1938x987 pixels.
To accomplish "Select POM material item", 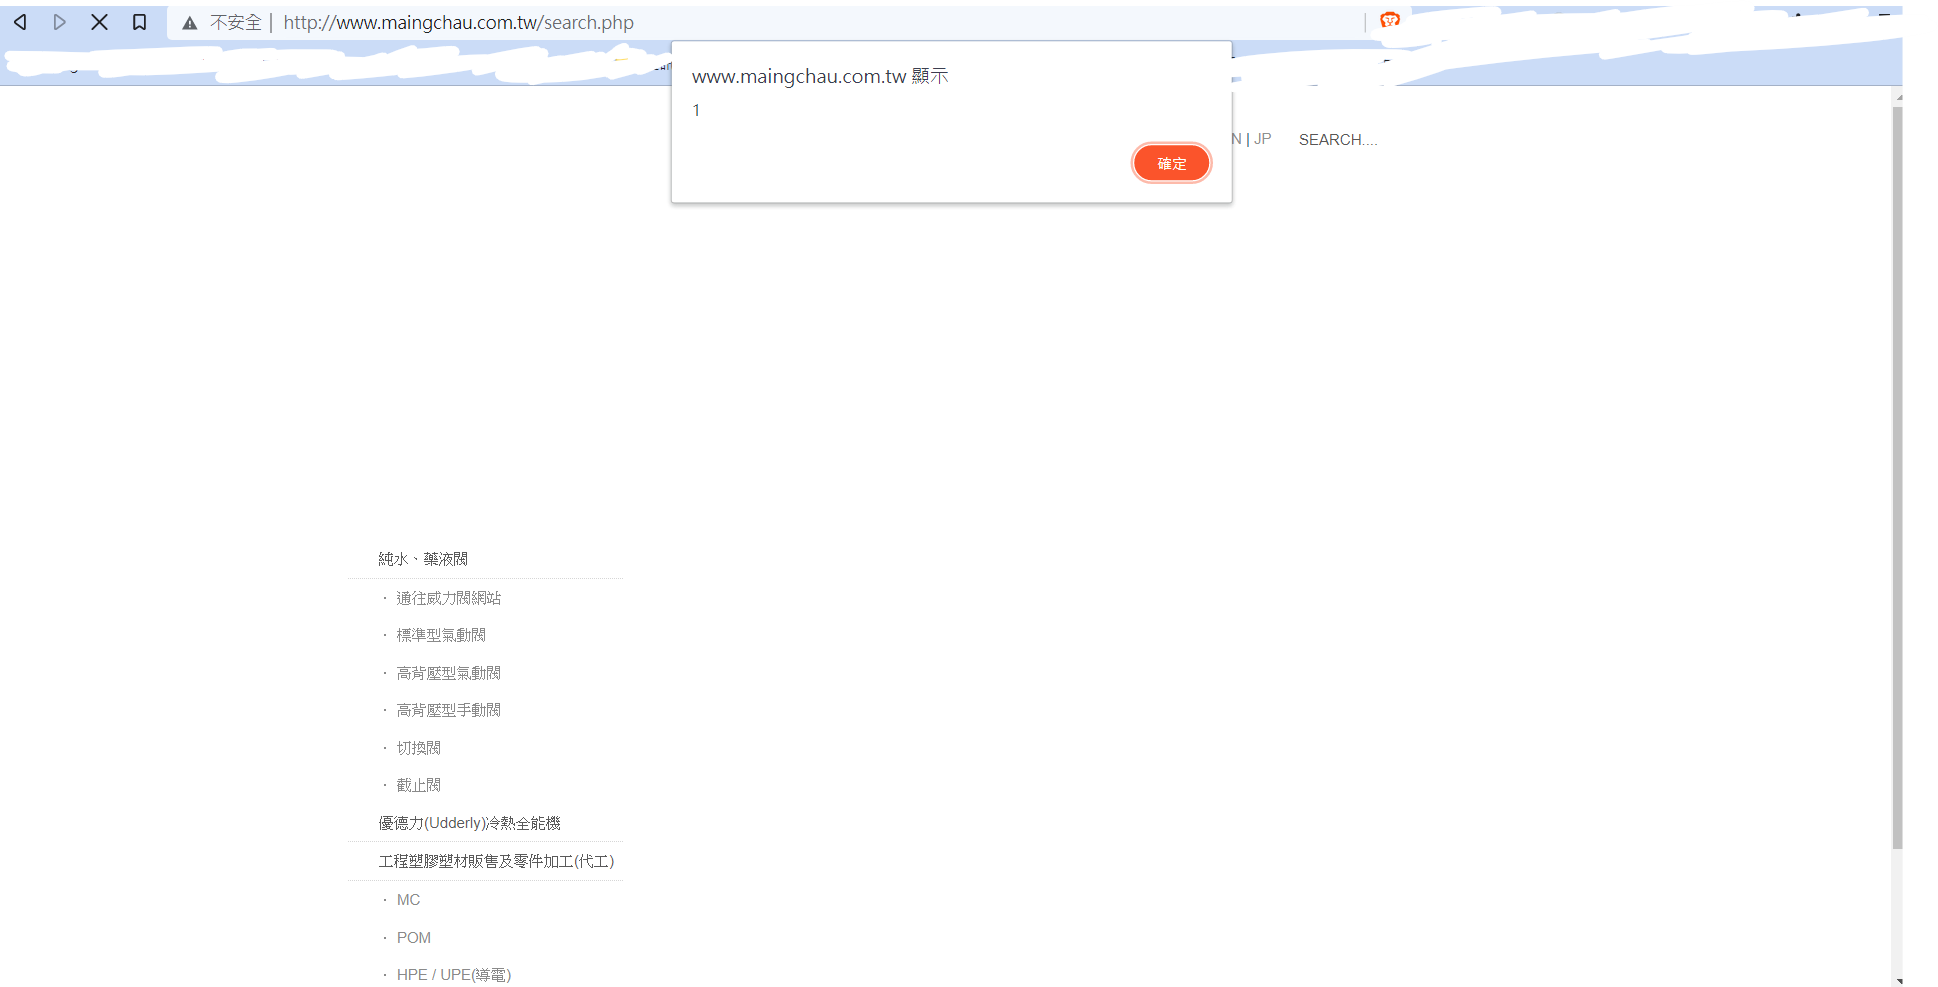I will pos(414,938).
